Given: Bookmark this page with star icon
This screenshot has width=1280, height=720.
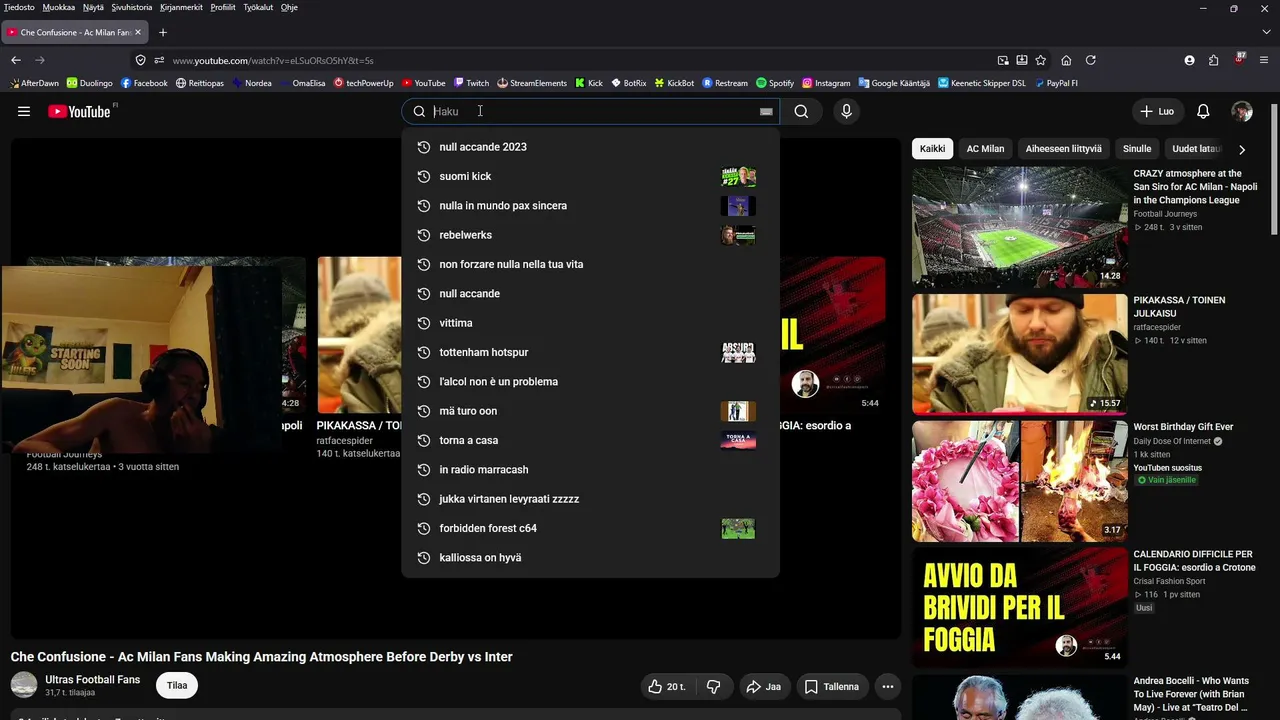Looking at the screenshot, I should pos(1041,60).
